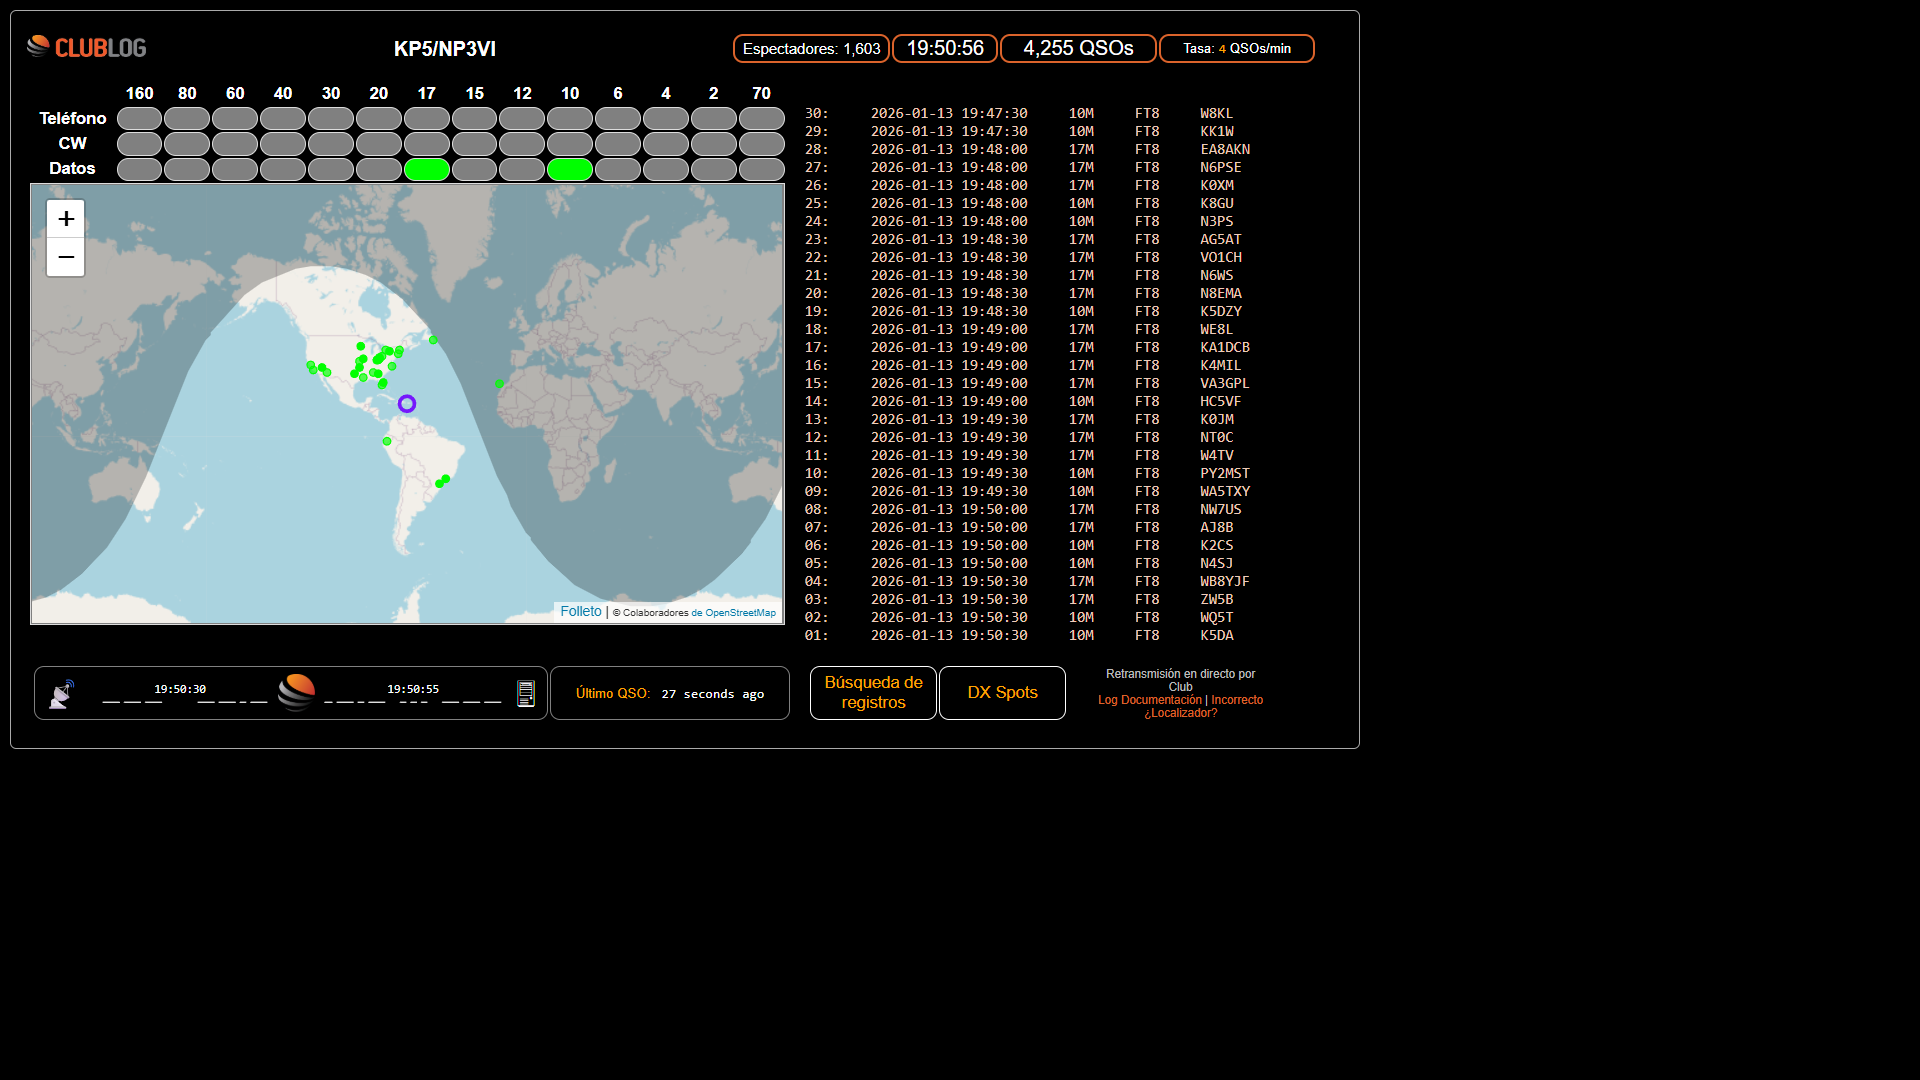
Task: Click the Club Log globe icon in status bar
Action: click(296, 692)
